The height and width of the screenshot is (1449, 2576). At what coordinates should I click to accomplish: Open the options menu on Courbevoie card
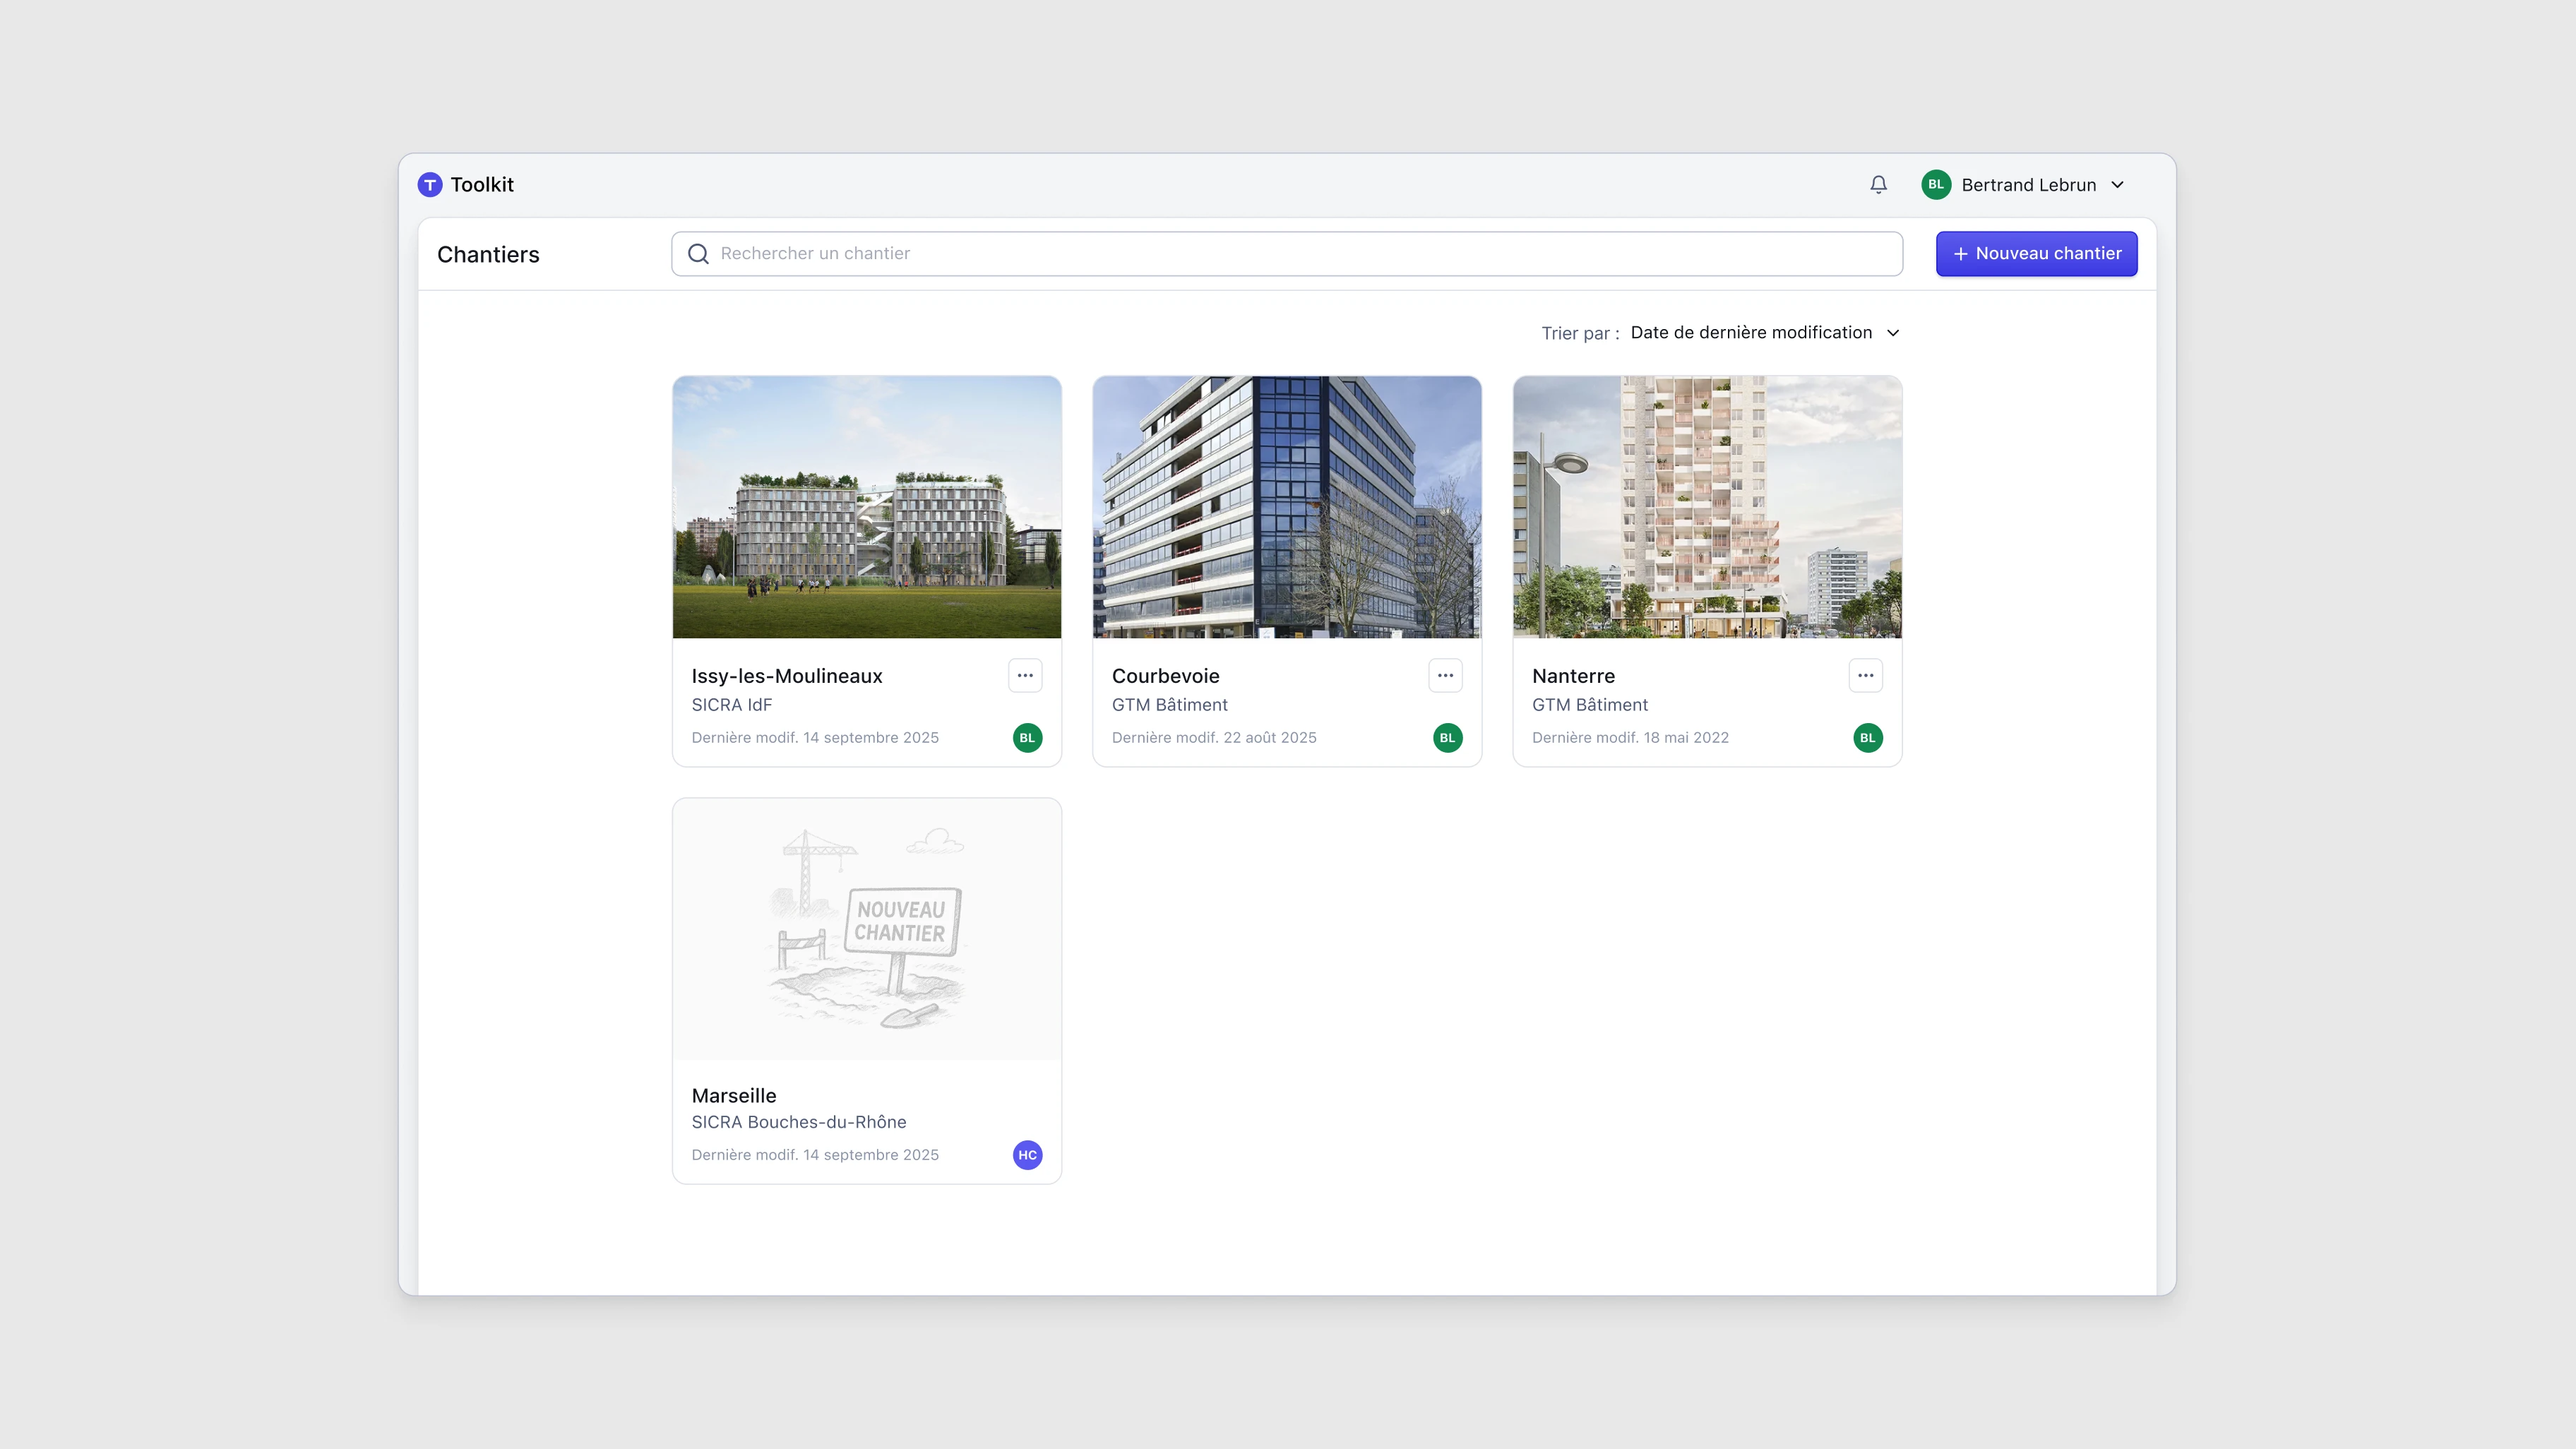pyautogui.click(x=1445, y=675)
